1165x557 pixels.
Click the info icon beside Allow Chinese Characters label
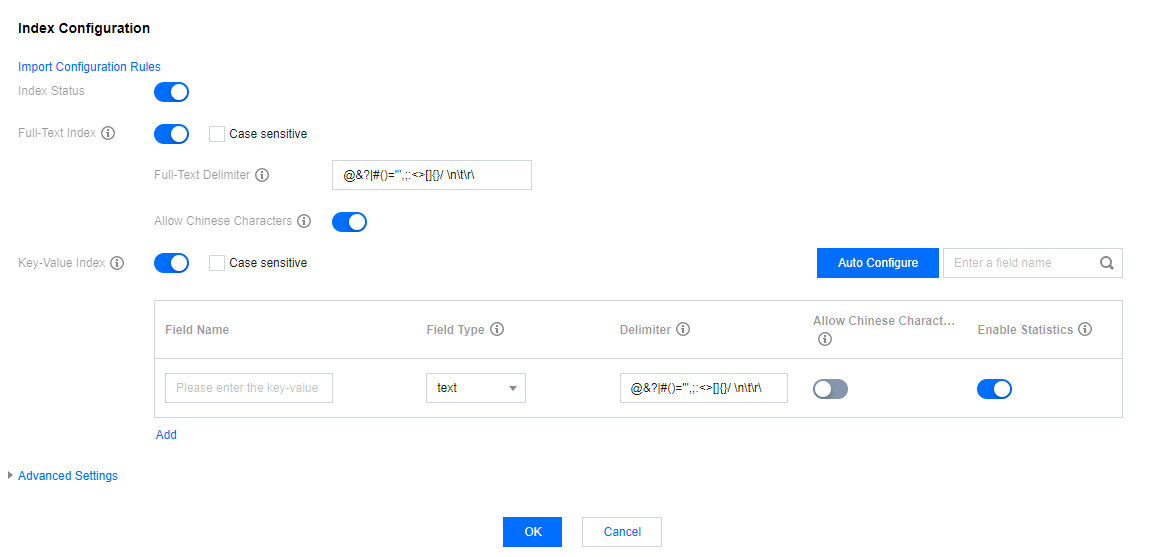(x=304, y=221)
